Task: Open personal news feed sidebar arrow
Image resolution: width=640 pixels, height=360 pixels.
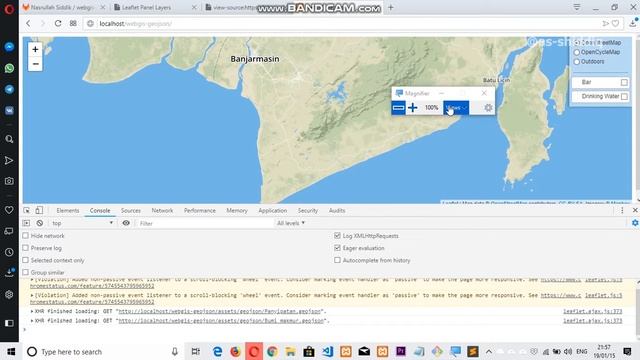Action: point(9,160)
